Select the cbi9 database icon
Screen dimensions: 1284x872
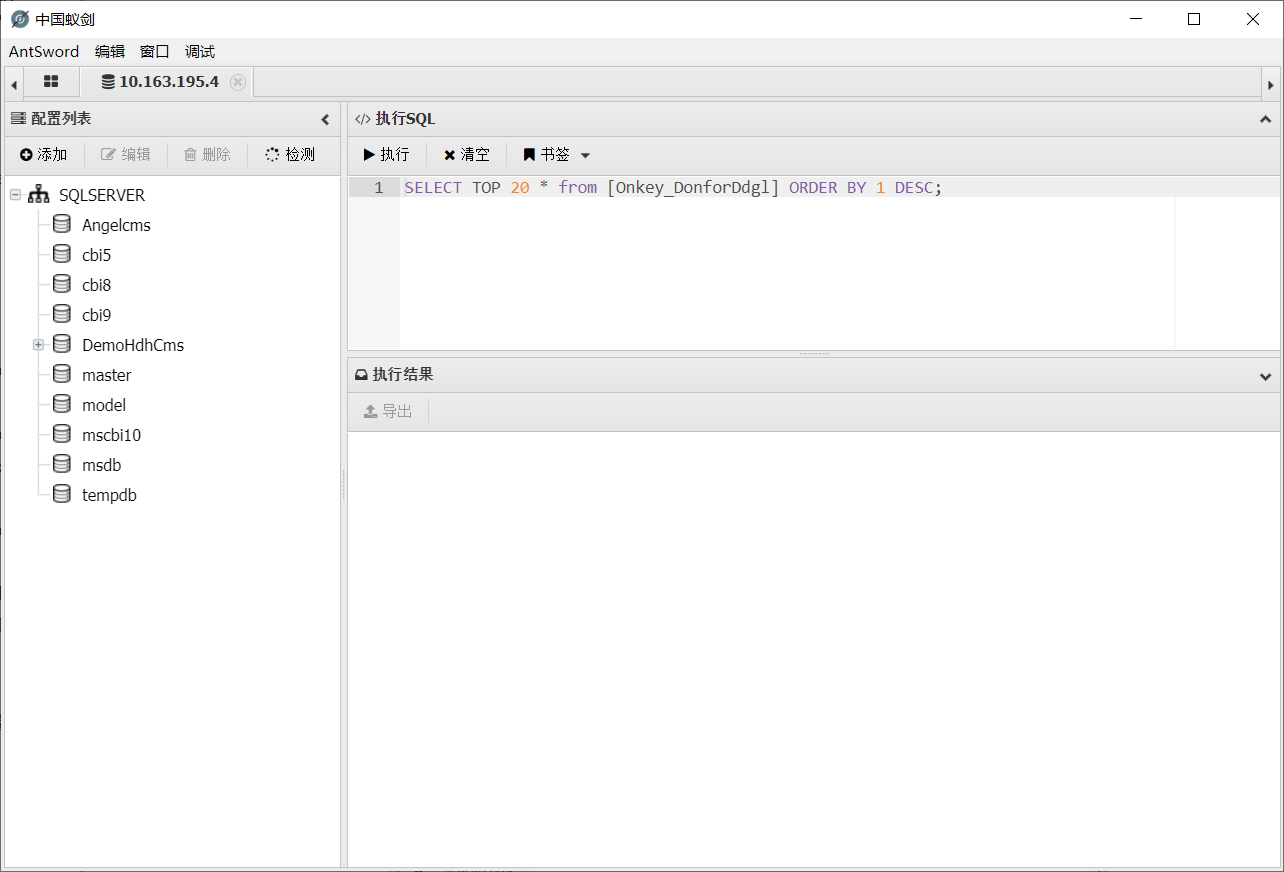(x=62, y=315)
